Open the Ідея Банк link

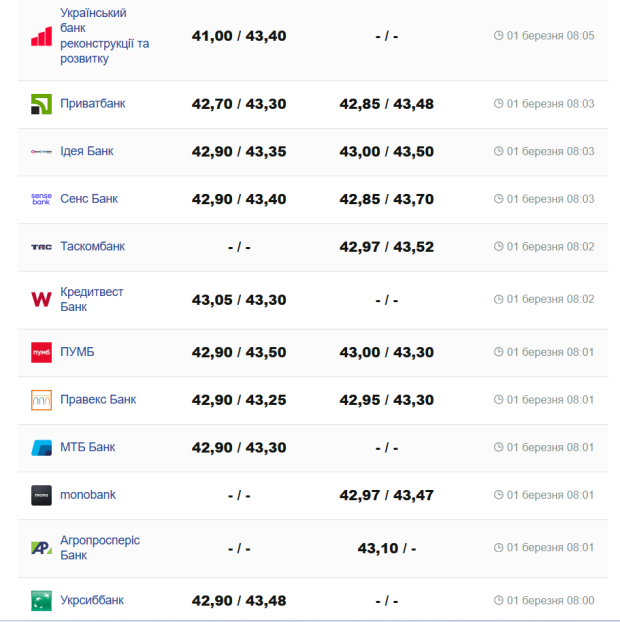[87, 151]
